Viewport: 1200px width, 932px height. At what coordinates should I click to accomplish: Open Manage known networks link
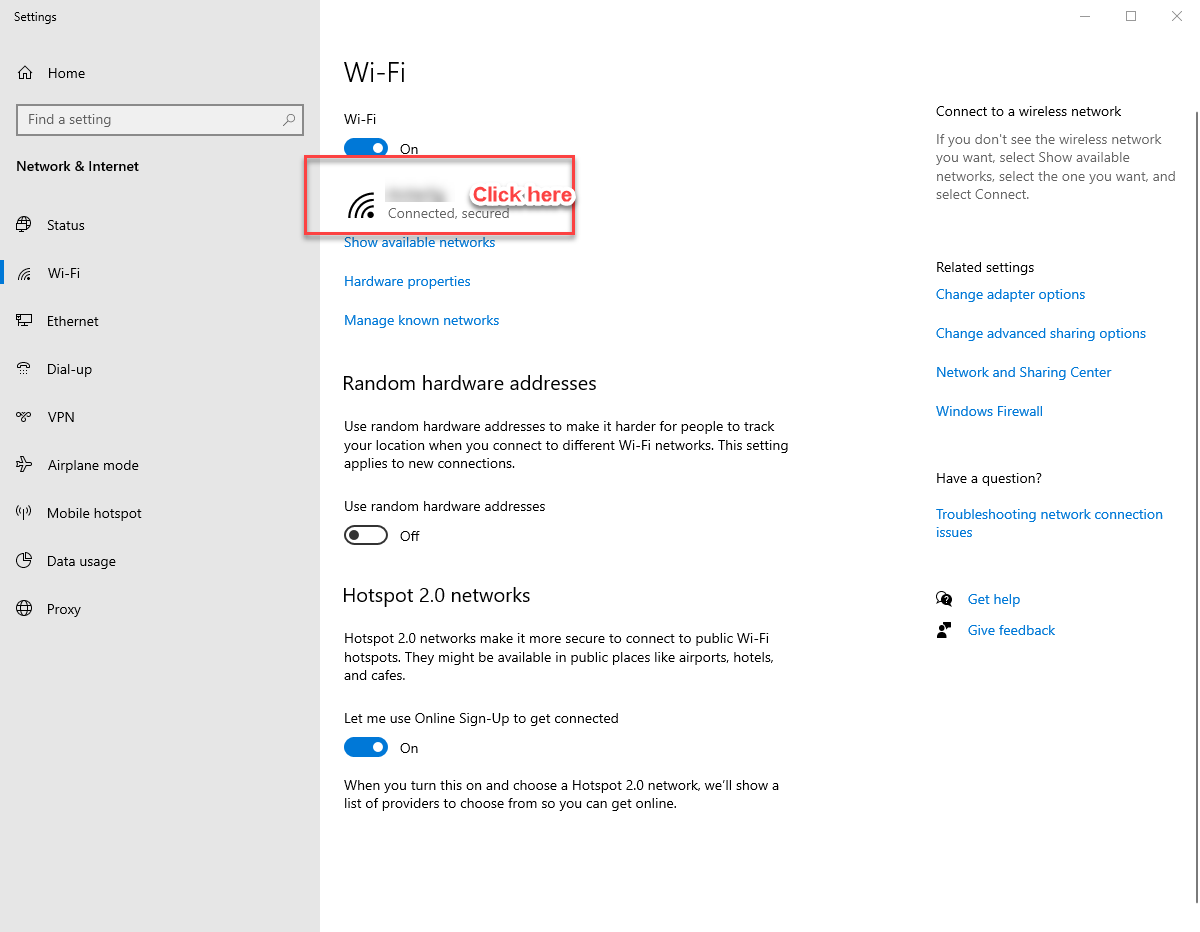(421, 320)
